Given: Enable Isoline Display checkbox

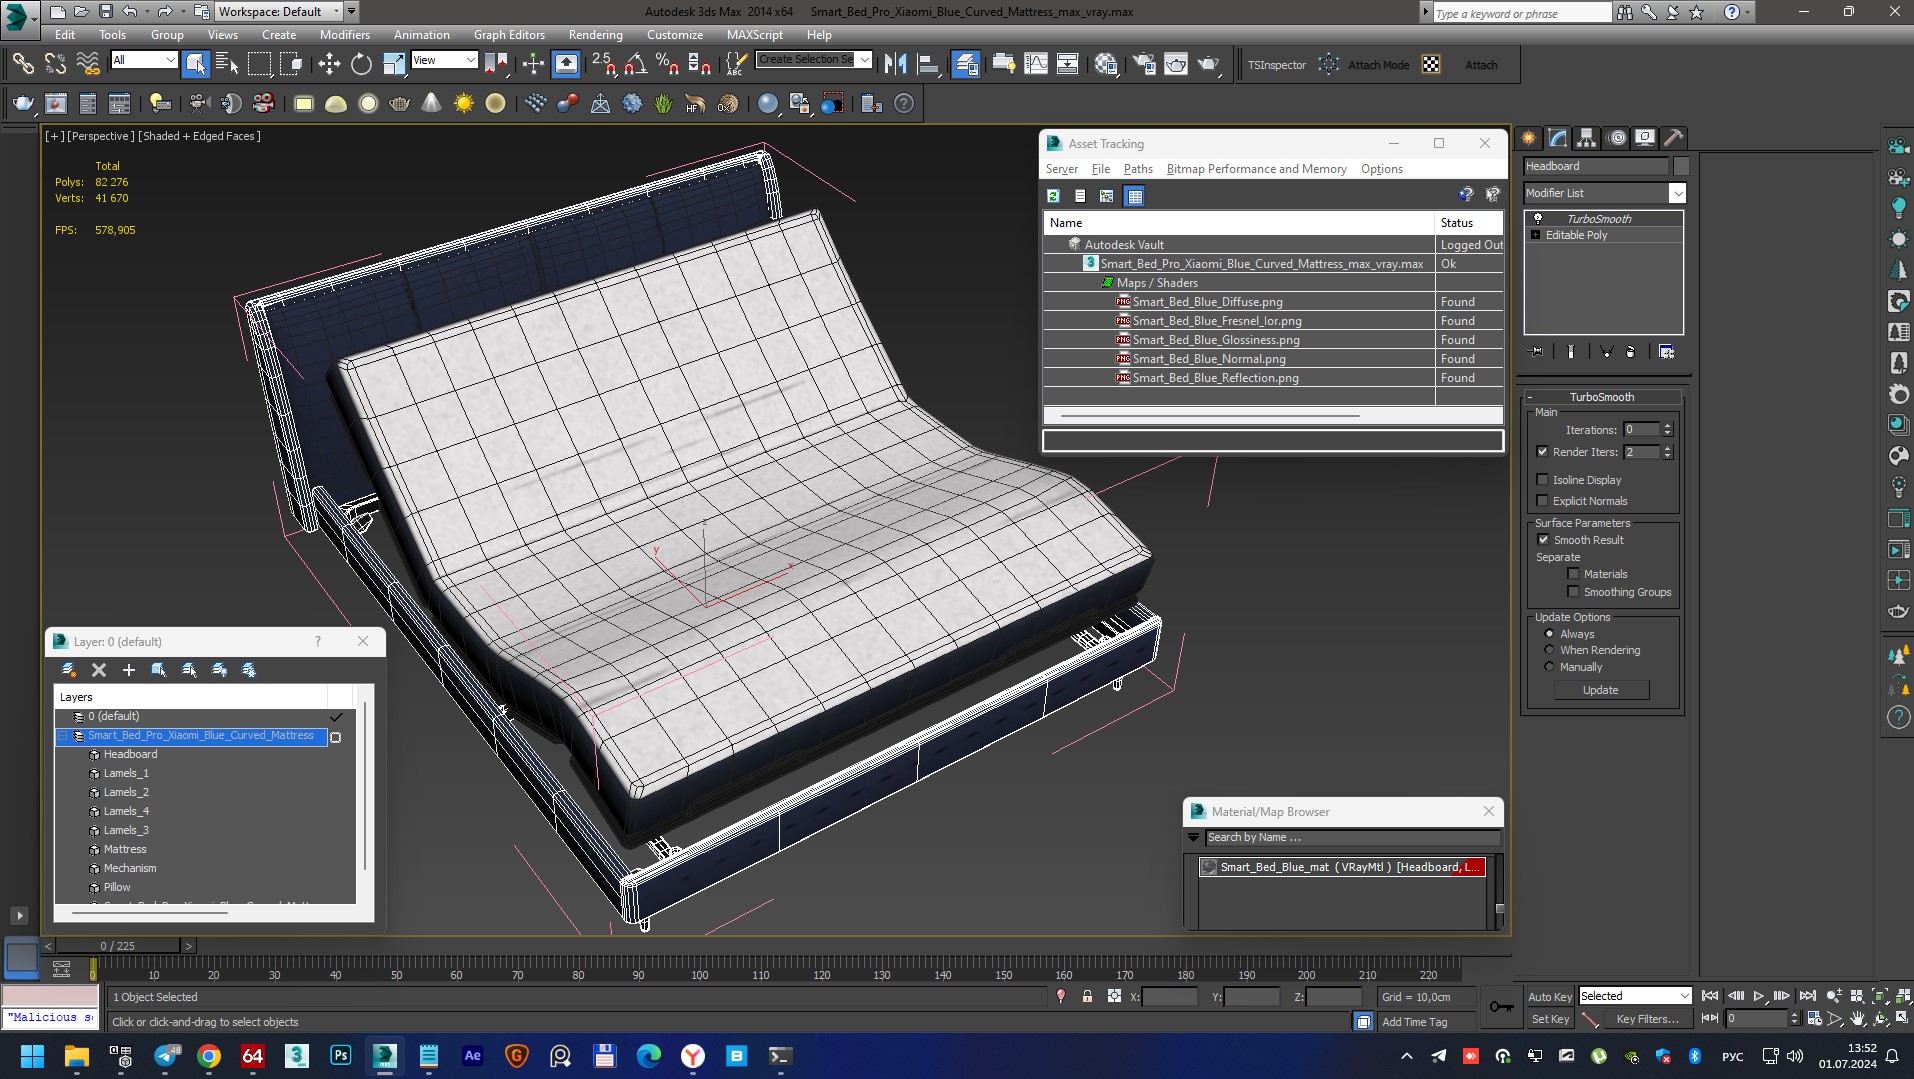Looking at the screenshot, I should pos(1542,480).
